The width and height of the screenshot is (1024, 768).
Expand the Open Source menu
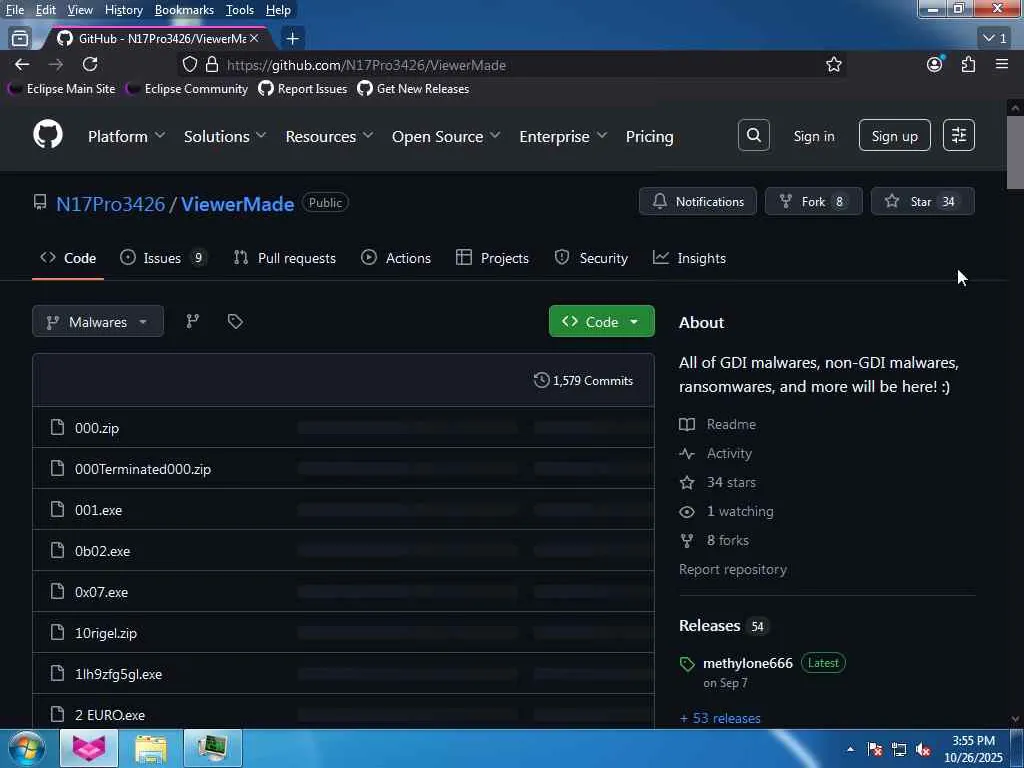coord(446,136)
